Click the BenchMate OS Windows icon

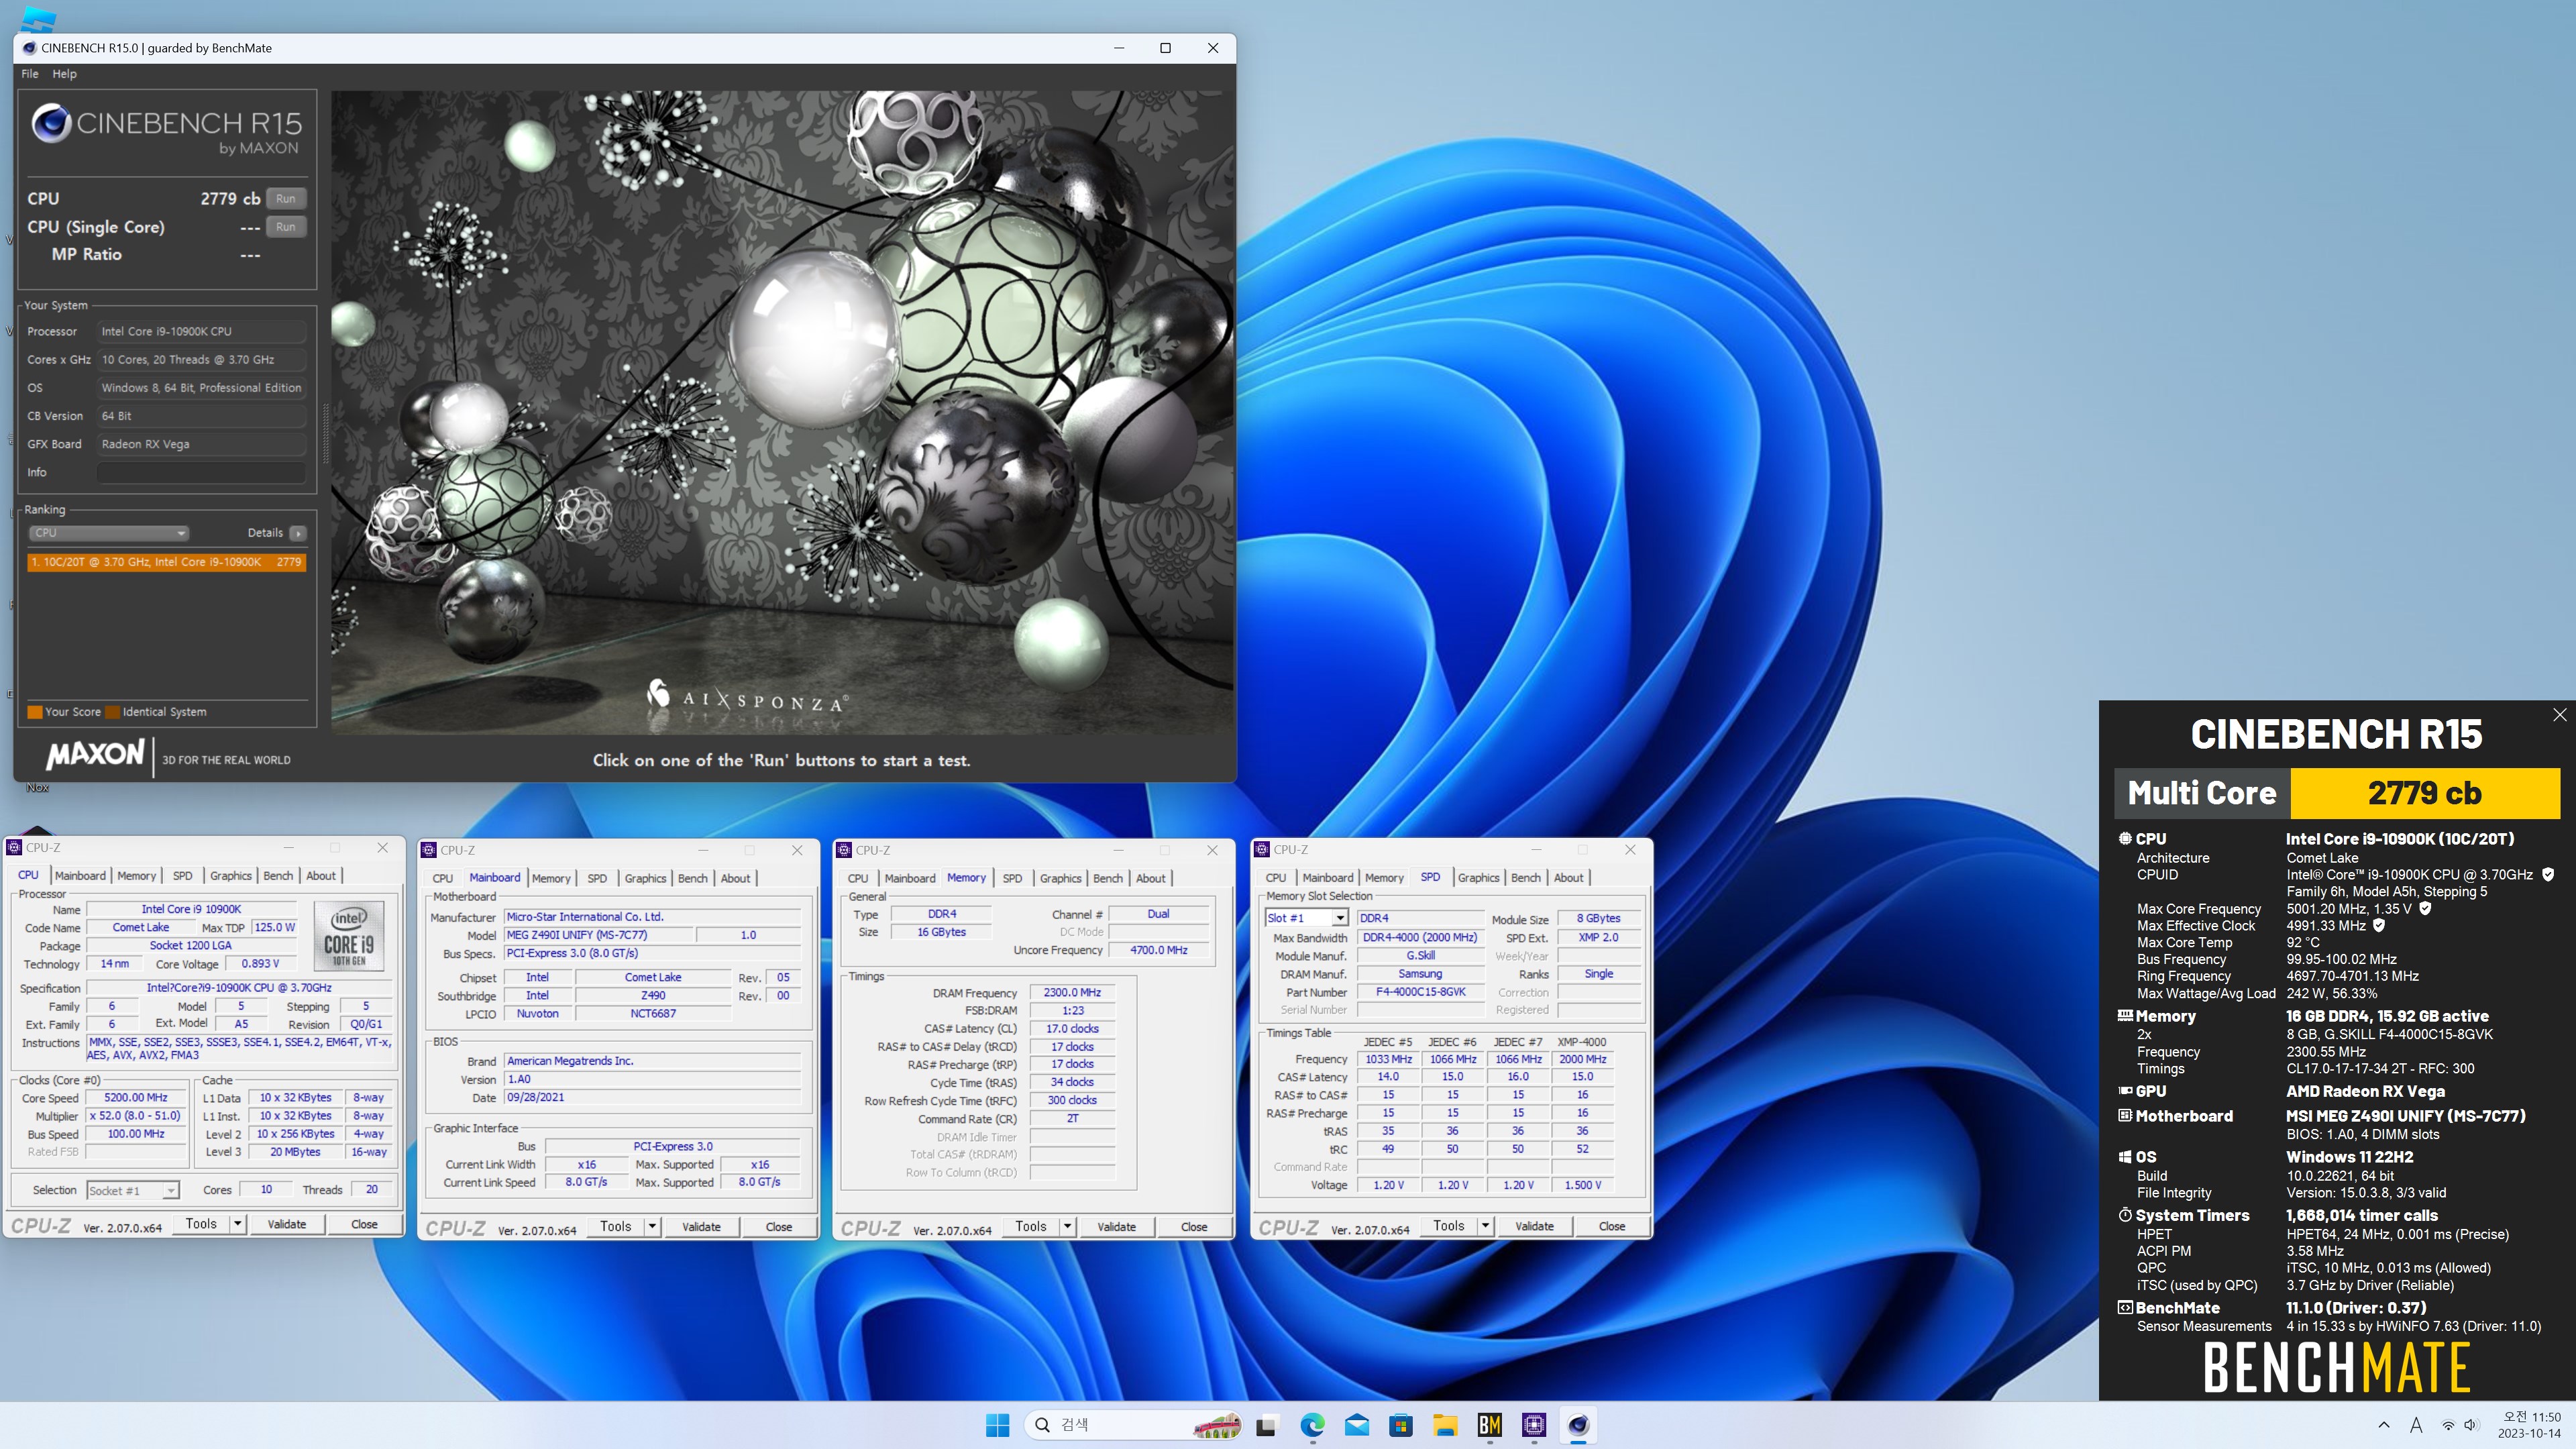pos(2125,1157)
